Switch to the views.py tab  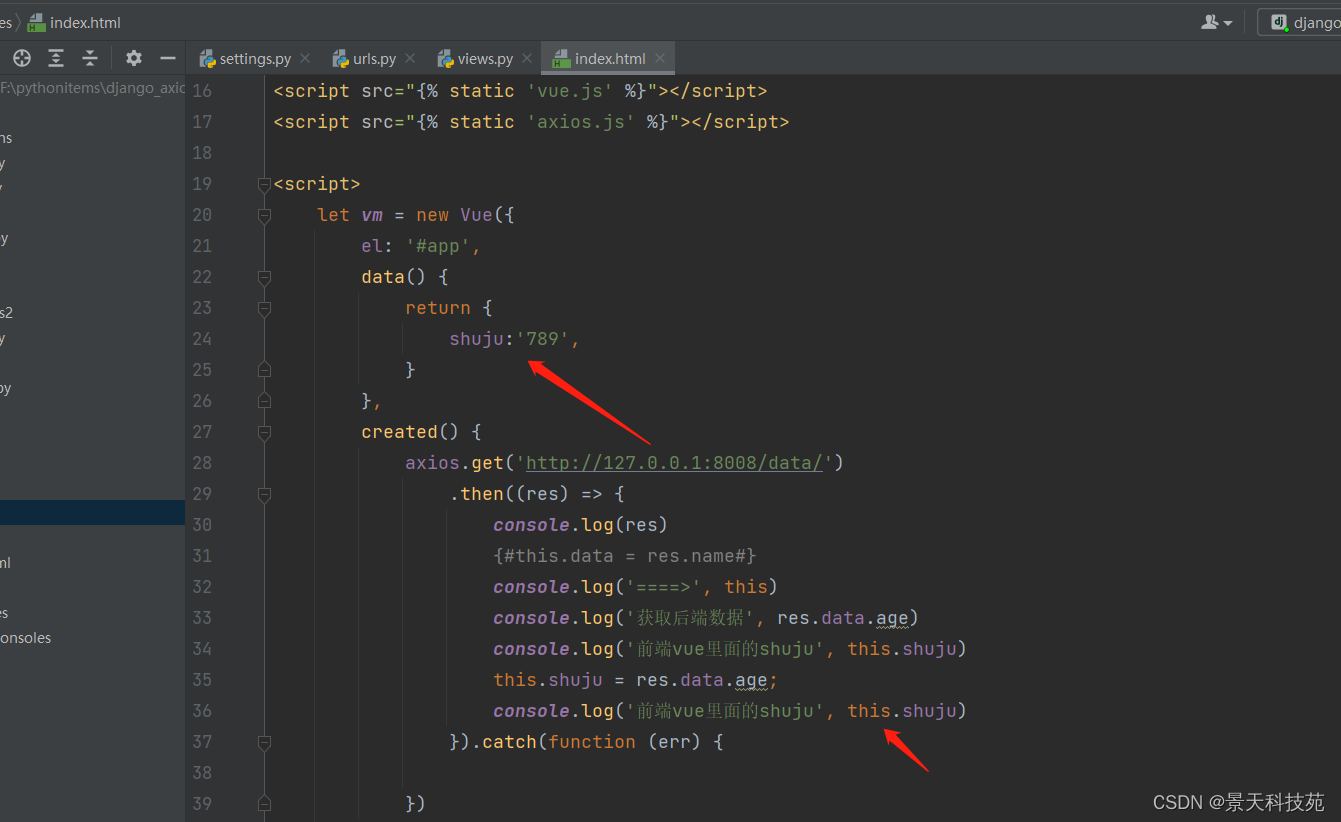click(485, 59)
